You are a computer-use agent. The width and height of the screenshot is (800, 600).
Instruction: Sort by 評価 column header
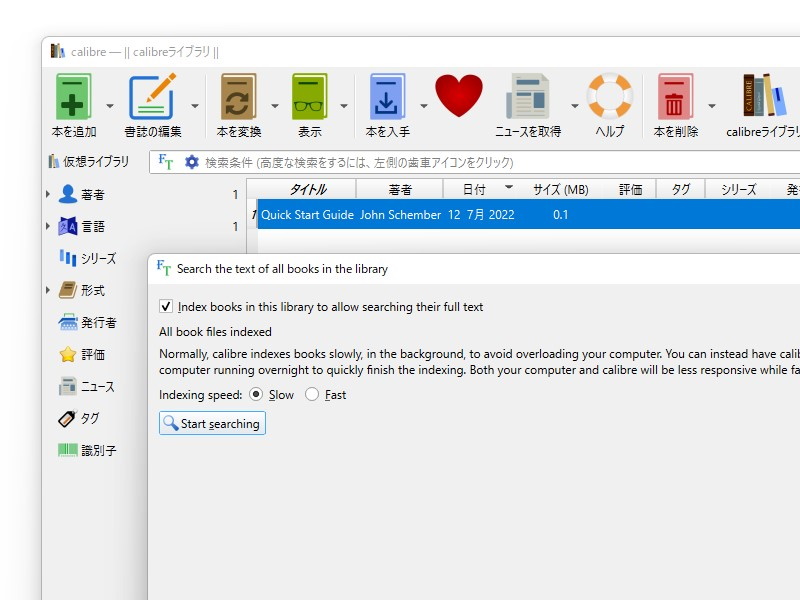click(x=631, y=190)
